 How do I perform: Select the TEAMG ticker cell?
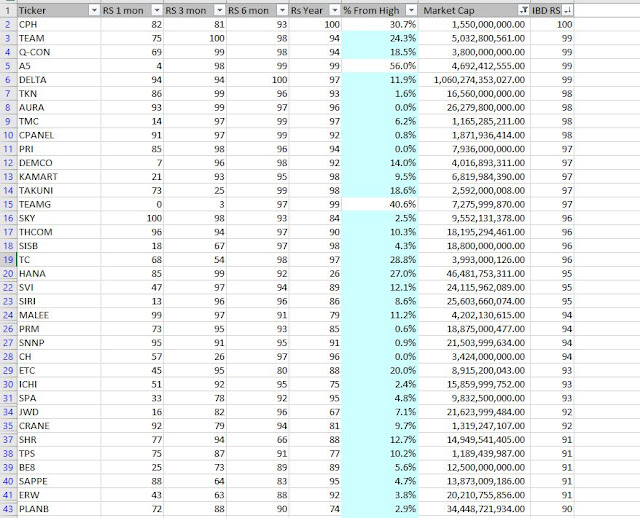click(59, 204)
